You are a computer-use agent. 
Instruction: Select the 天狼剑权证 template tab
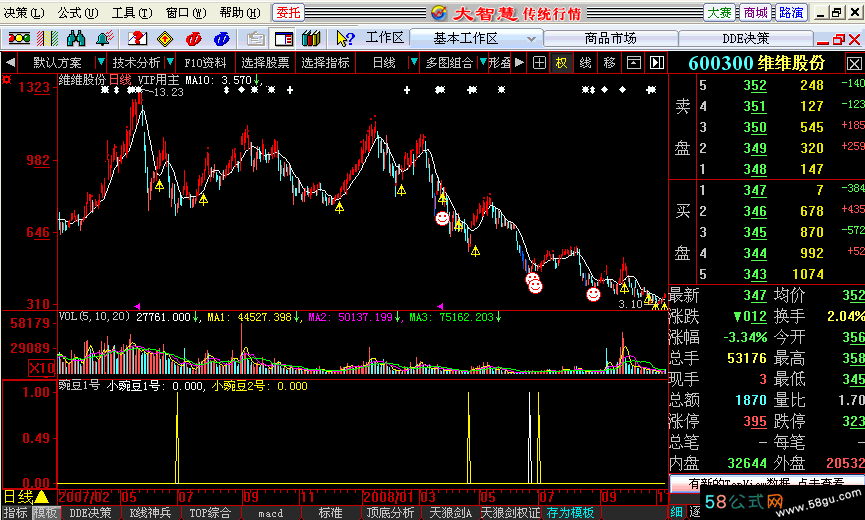point(510,513)
